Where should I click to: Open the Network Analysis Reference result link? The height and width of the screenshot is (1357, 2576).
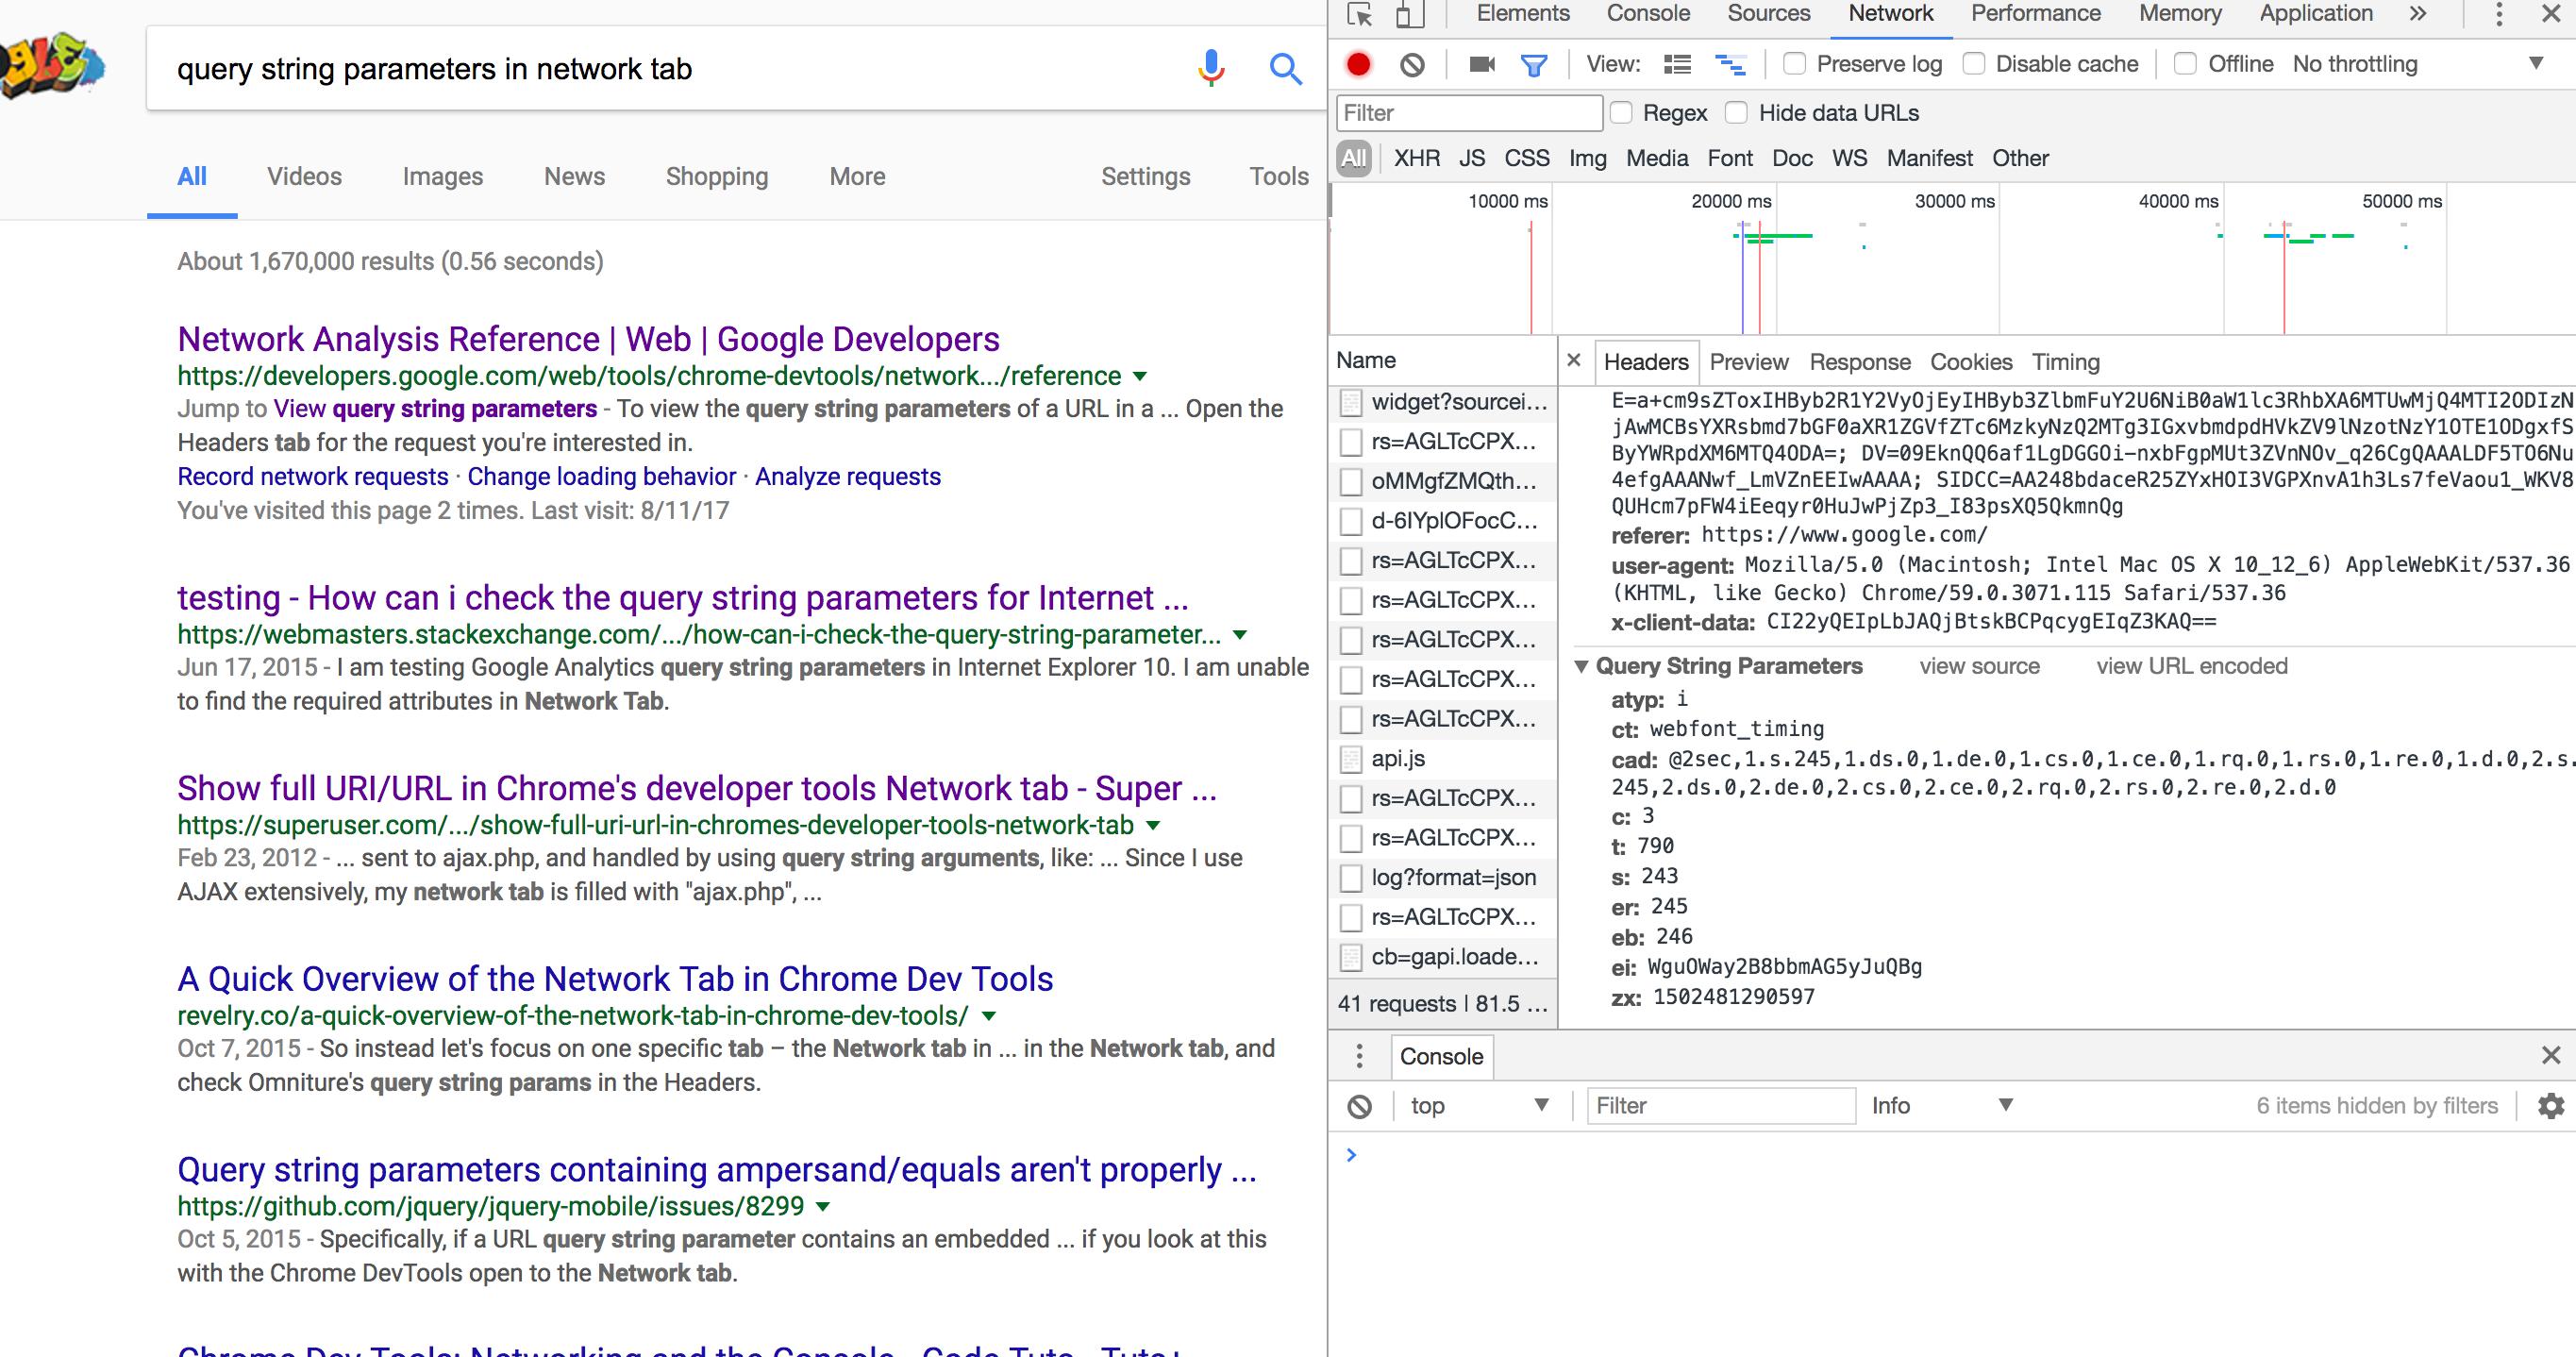[x=588, y=339]
